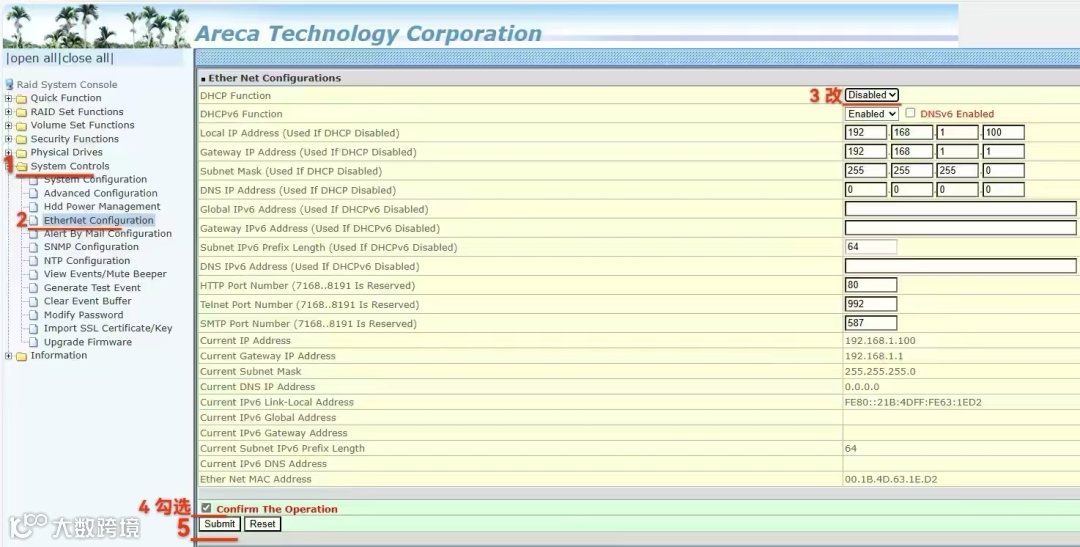
Task: Open the DHCPv6 Function dropdown
Action: (871, 114)
